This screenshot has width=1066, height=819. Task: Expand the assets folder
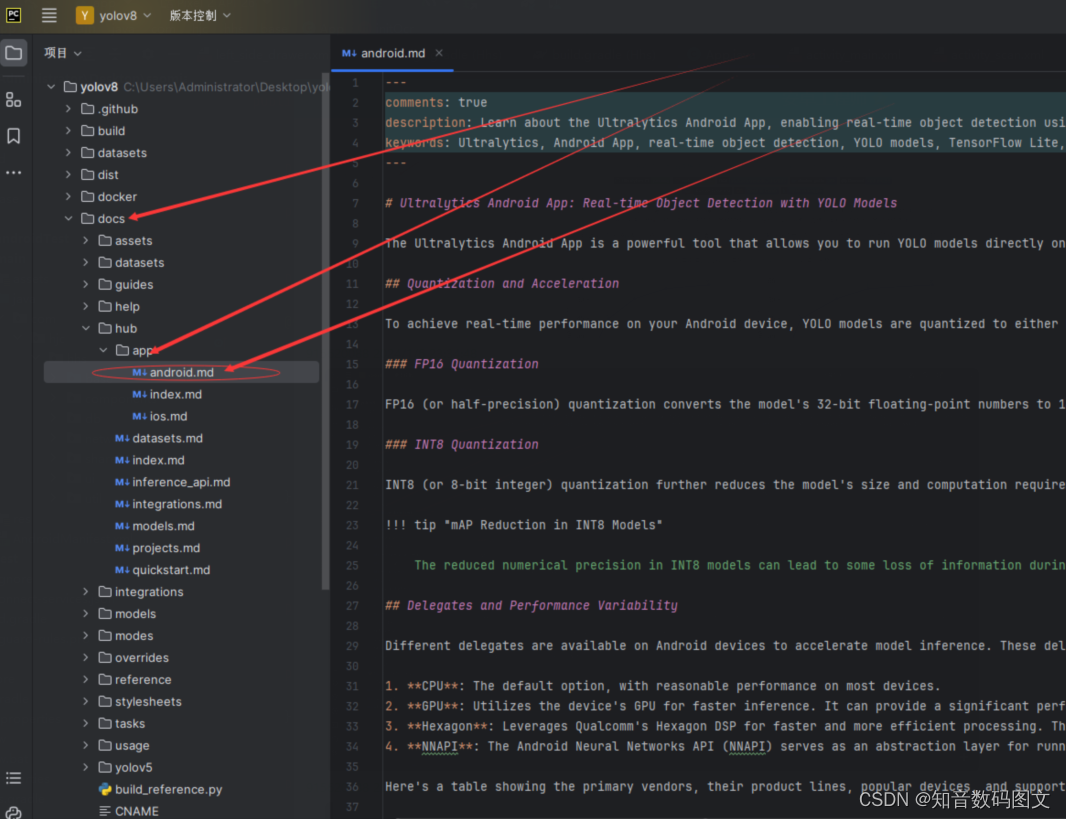tap(86, 241)
